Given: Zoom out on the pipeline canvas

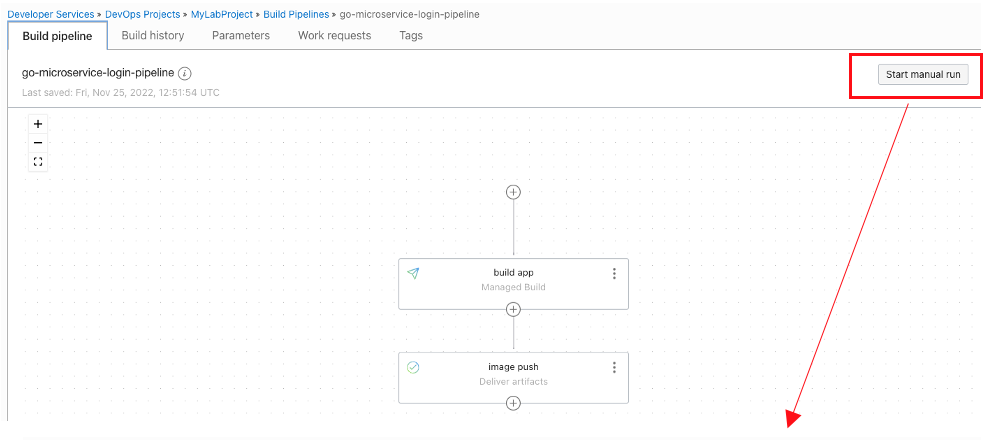Looking at the screenshot, I should 38,143.
